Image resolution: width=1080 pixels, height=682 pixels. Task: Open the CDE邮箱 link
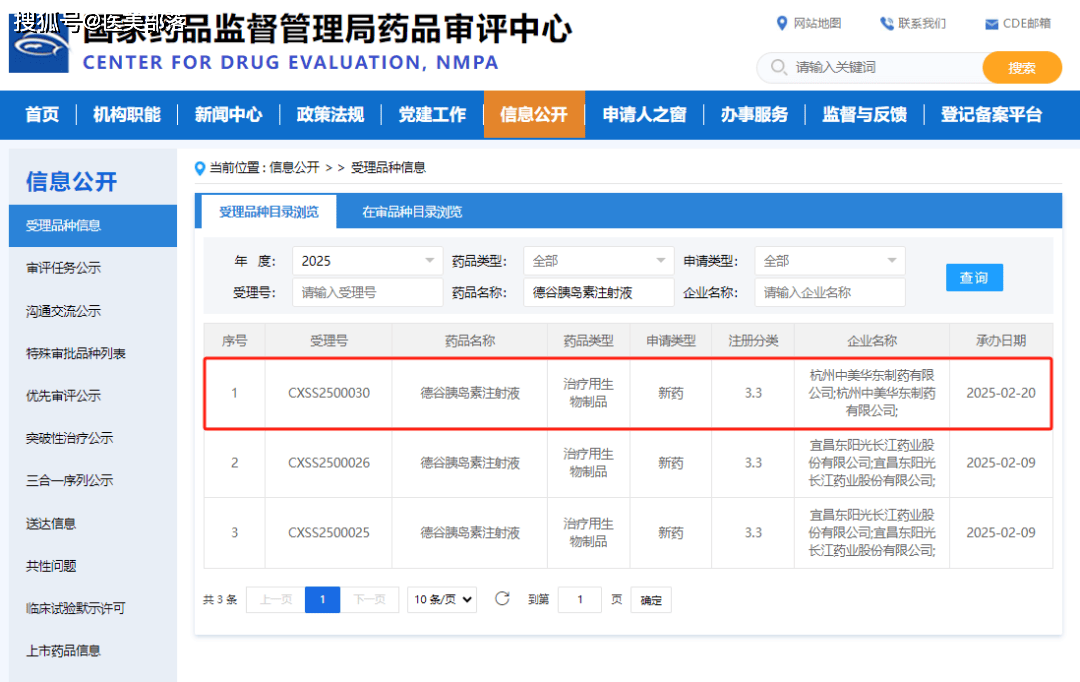tap(1026, 23)
